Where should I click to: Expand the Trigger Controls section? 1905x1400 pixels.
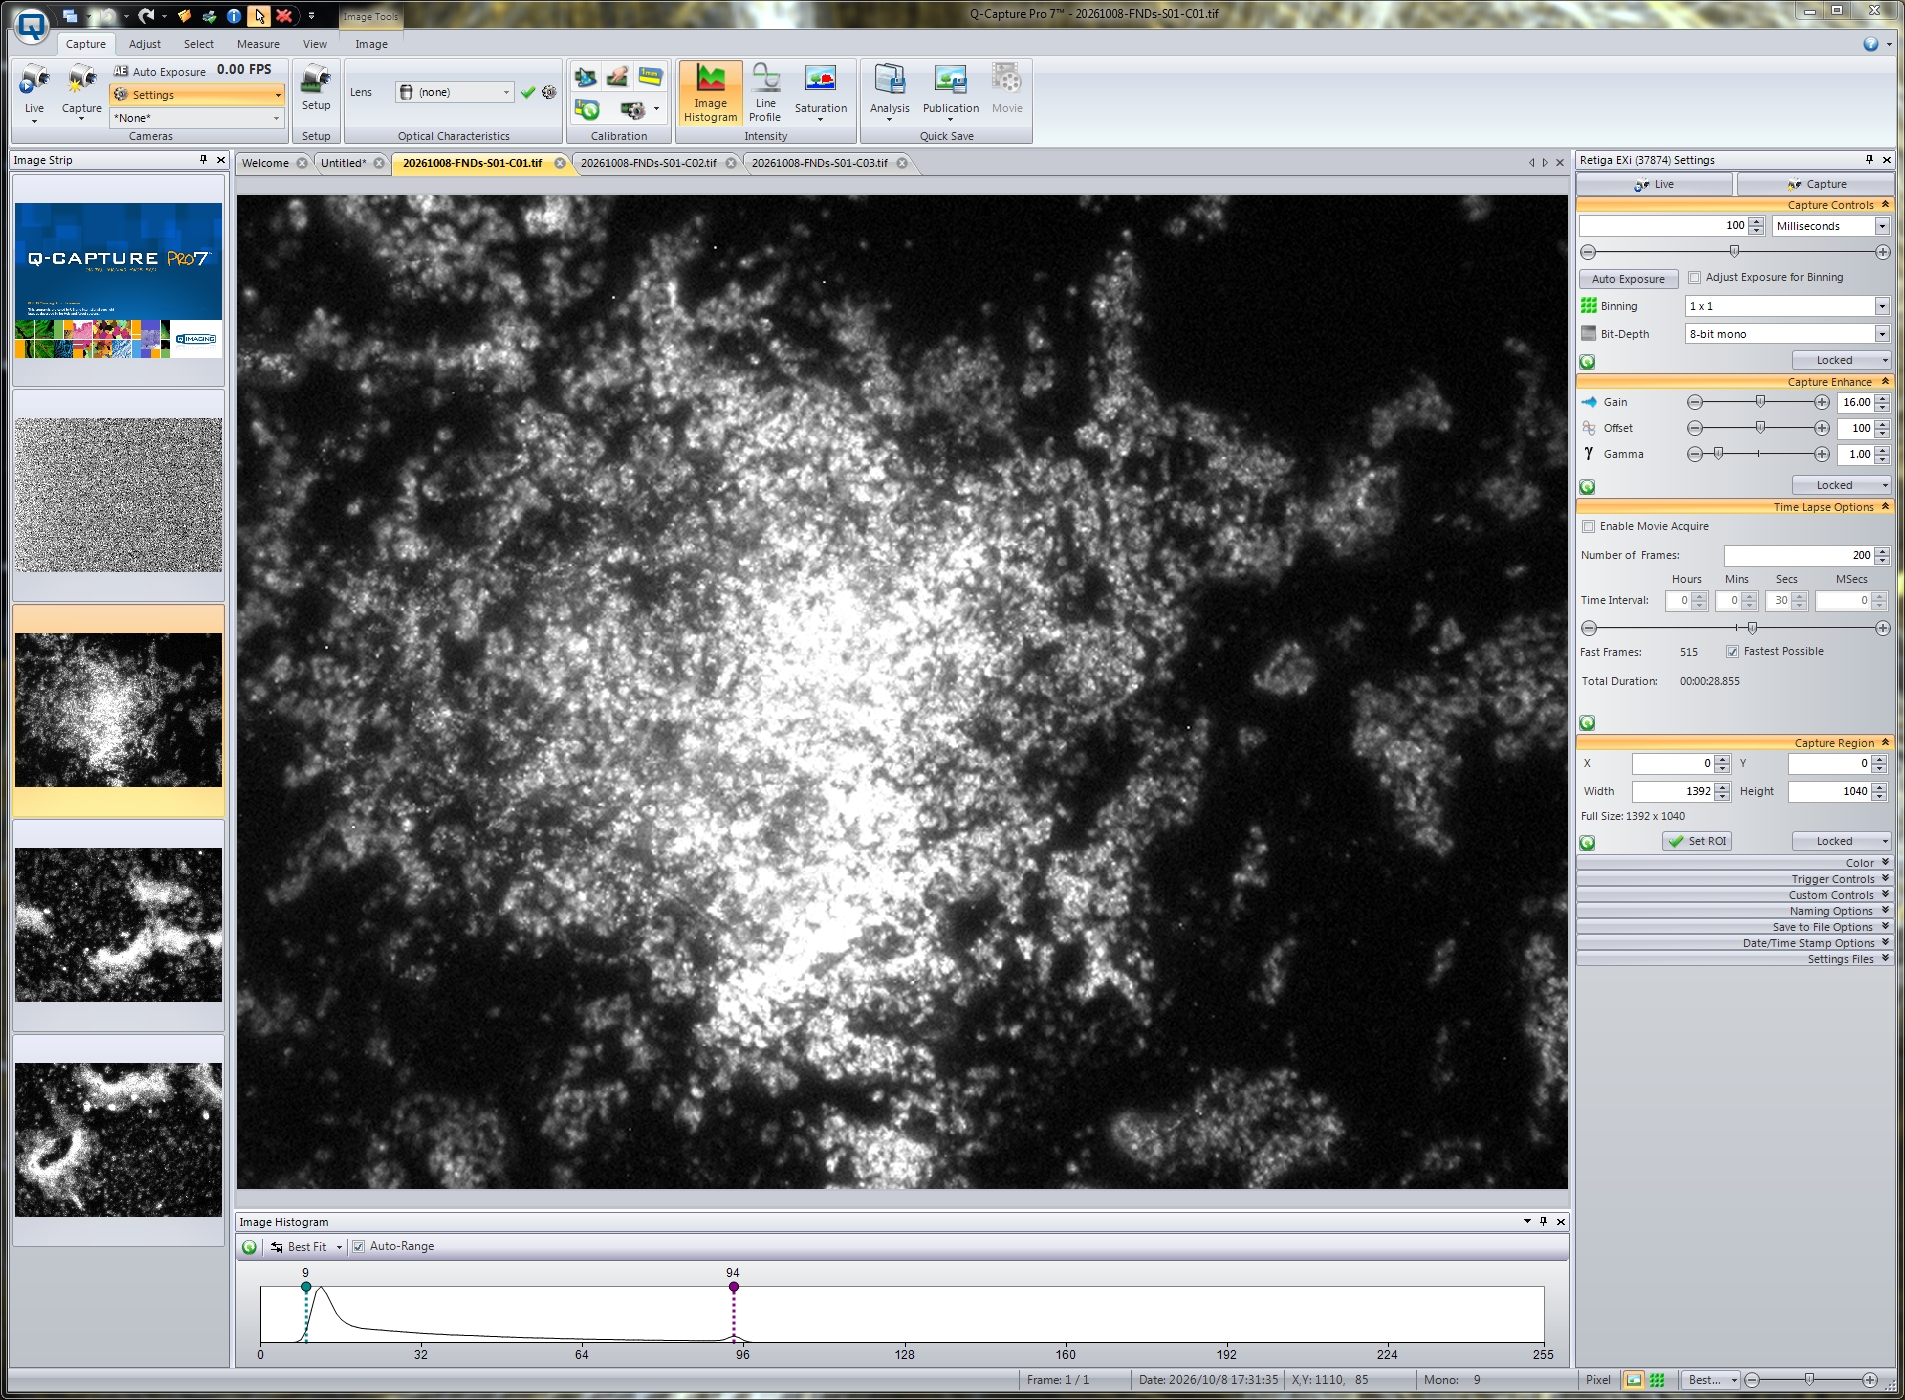coord(1735,879)
